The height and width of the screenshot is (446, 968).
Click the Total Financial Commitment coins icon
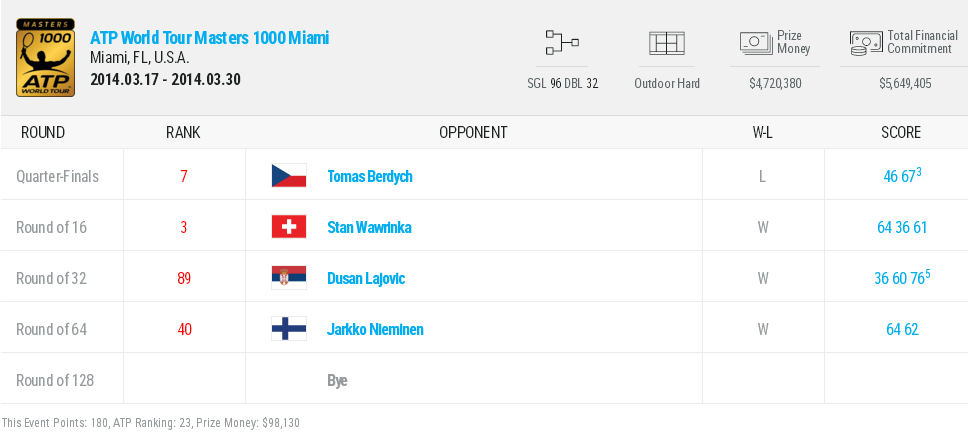point(866,42)
